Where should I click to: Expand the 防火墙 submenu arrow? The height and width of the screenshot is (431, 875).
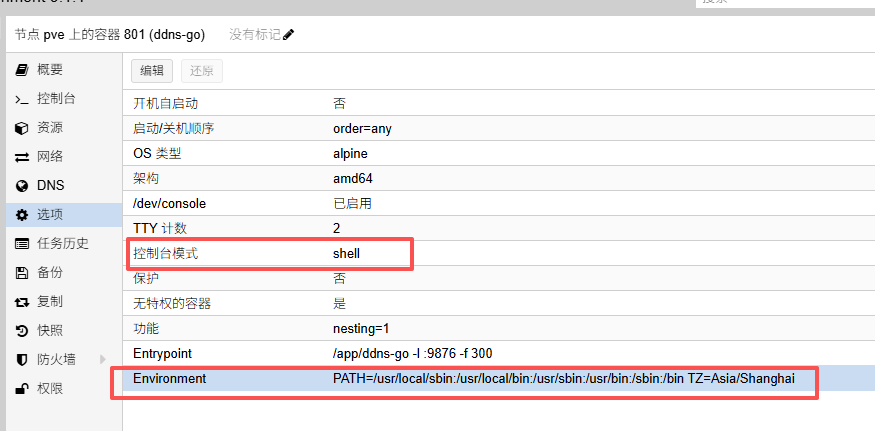(x=103, y=360)
